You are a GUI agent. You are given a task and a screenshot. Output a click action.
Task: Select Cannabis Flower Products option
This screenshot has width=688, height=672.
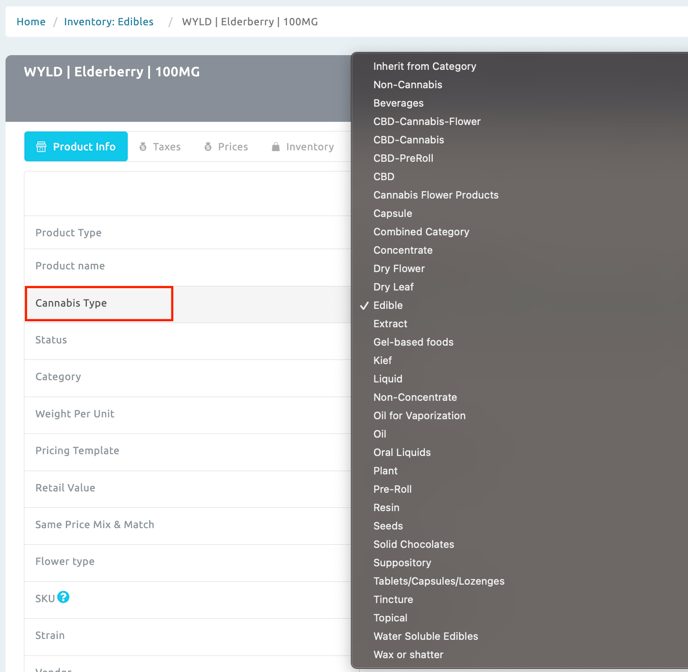point(436,195)
